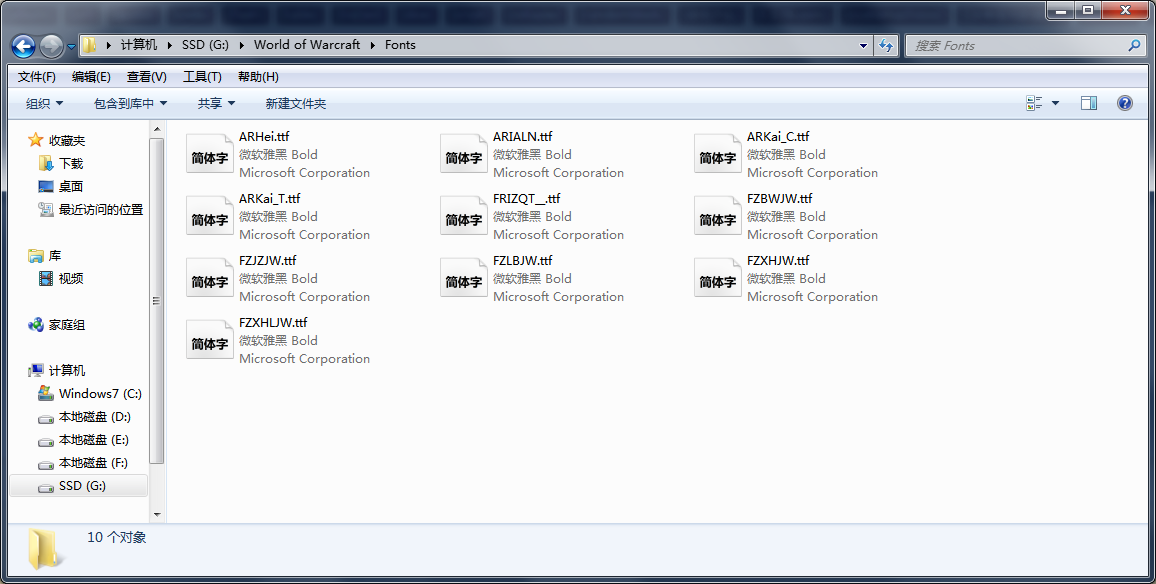Open the 组织 dropdown menu
Viewport: 1156px width, 584px height.
[x=44, y=103]
